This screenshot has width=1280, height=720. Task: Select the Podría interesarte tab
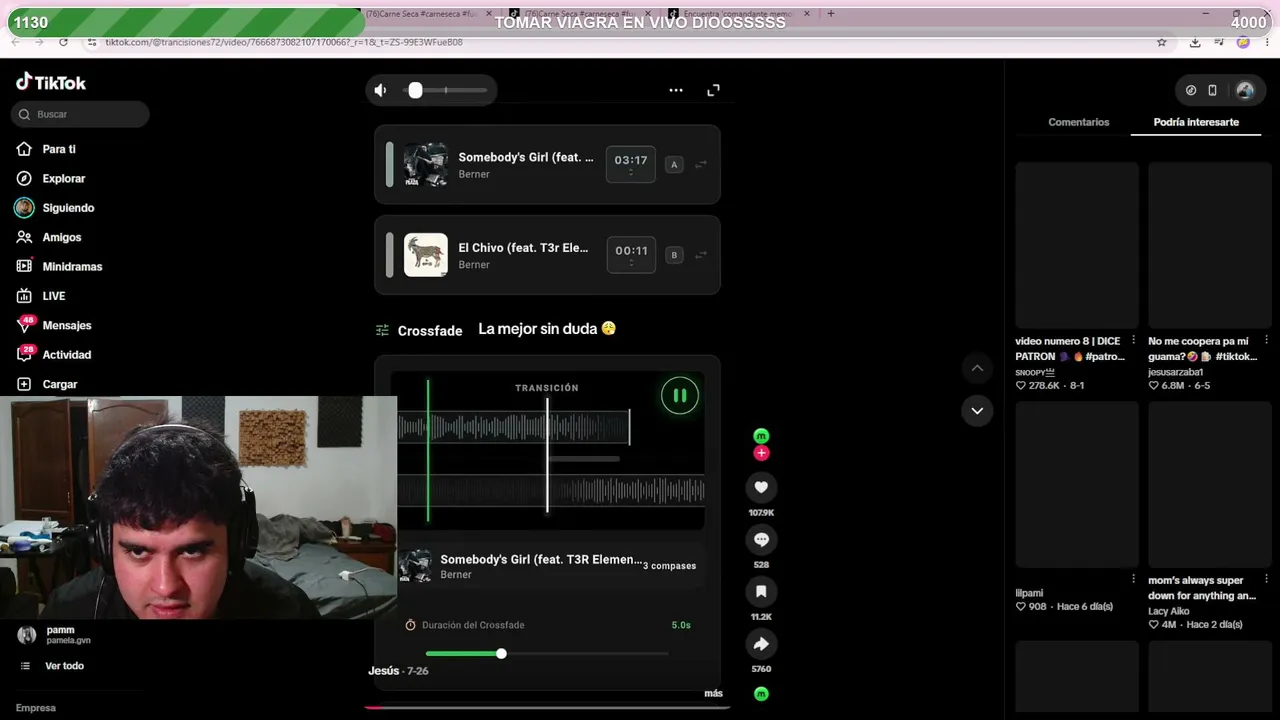[1196, 122]
